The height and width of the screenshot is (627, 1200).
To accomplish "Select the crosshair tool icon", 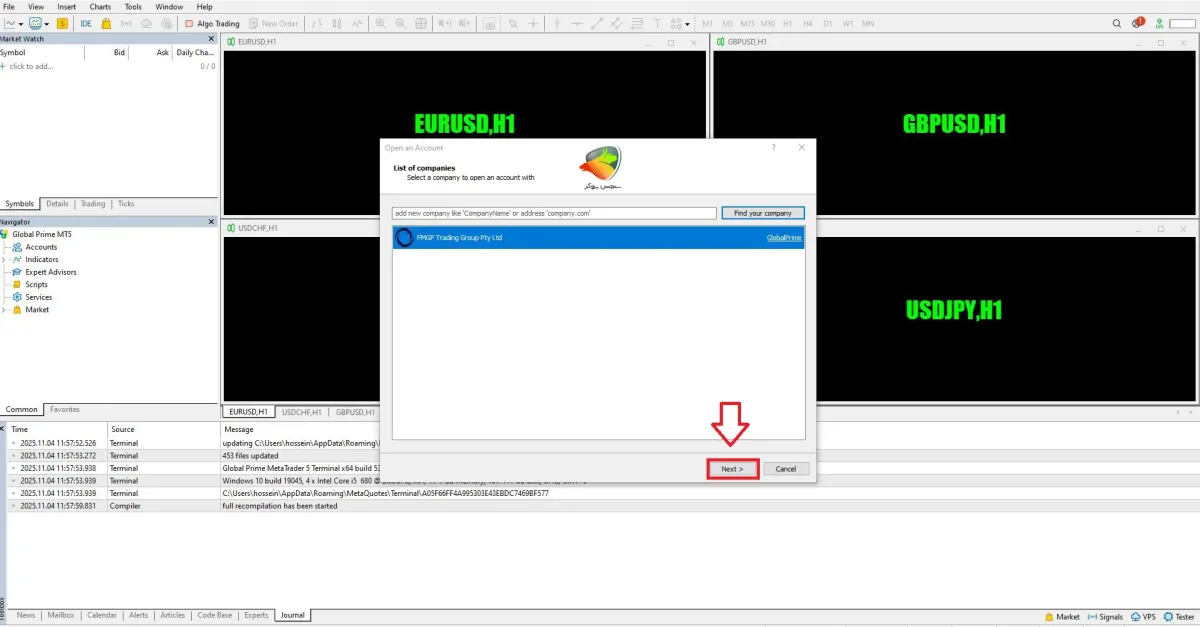I will pos(534,23).
